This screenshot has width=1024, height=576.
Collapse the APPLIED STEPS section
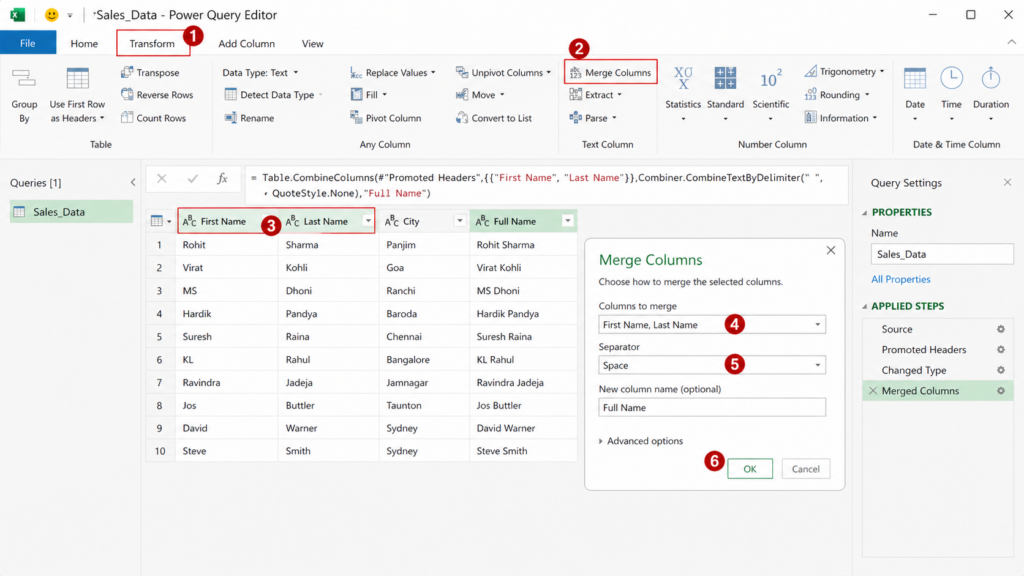(865, 306)
